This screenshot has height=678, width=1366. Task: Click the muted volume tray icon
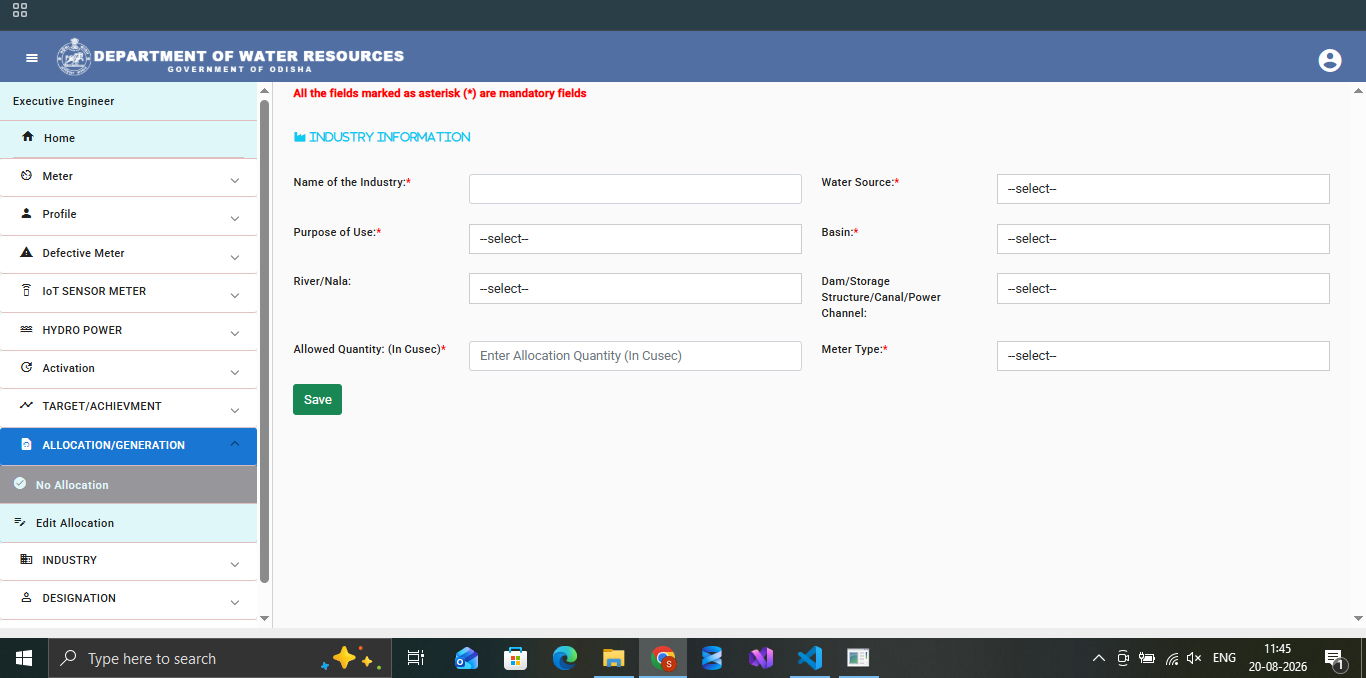pos(1194,658)
